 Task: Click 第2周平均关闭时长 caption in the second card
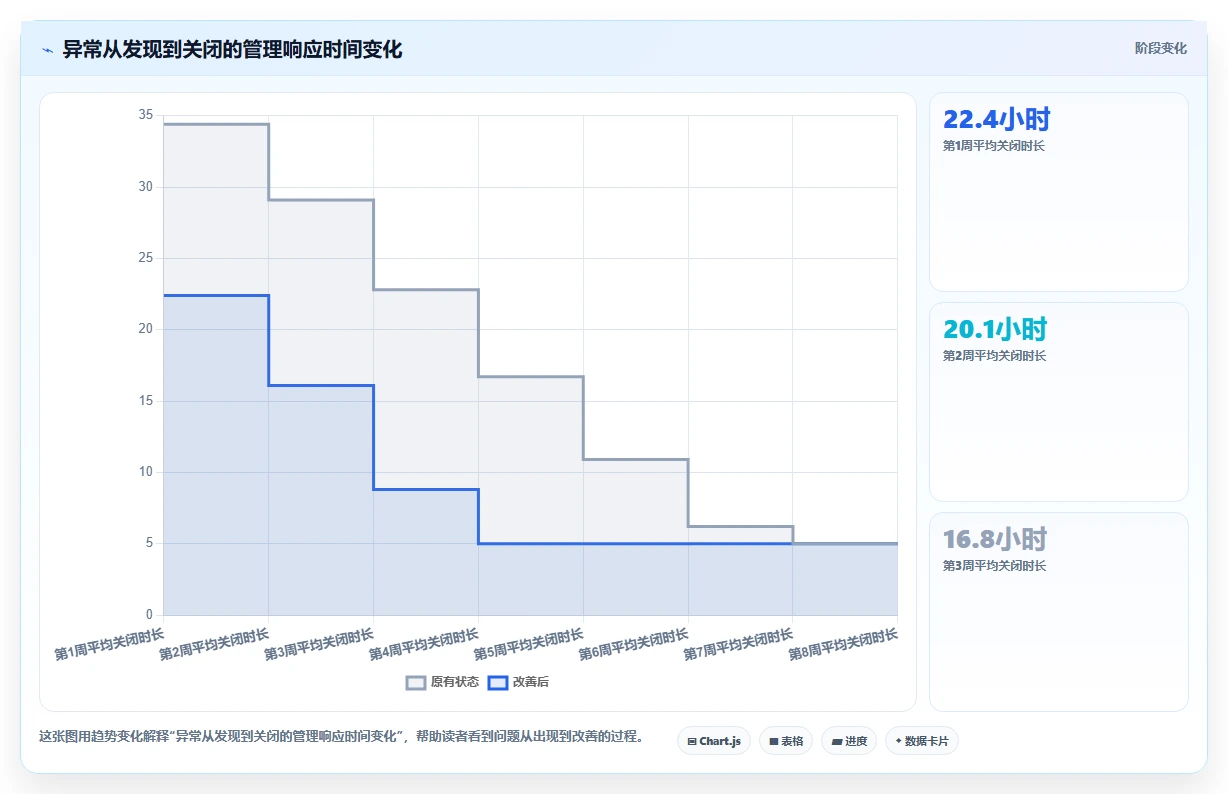[994, 356]
